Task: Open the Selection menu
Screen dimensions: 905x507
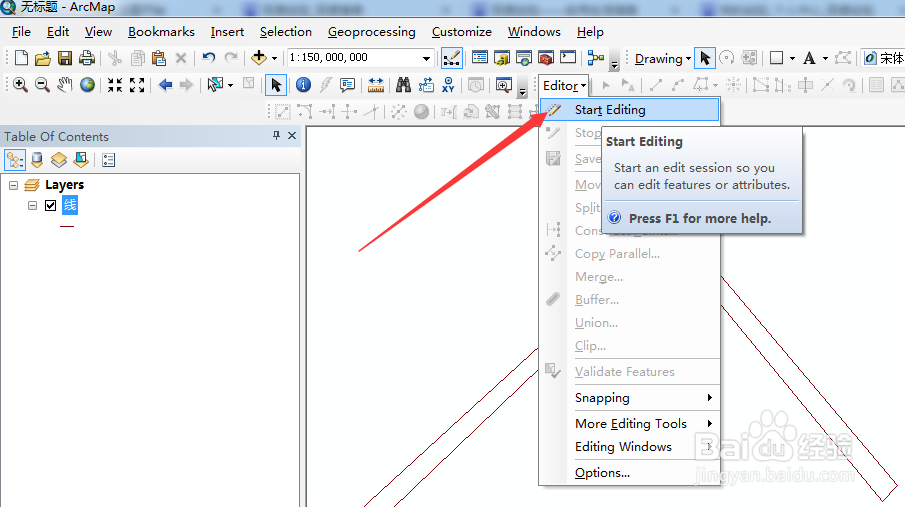Action: [286, 32]
